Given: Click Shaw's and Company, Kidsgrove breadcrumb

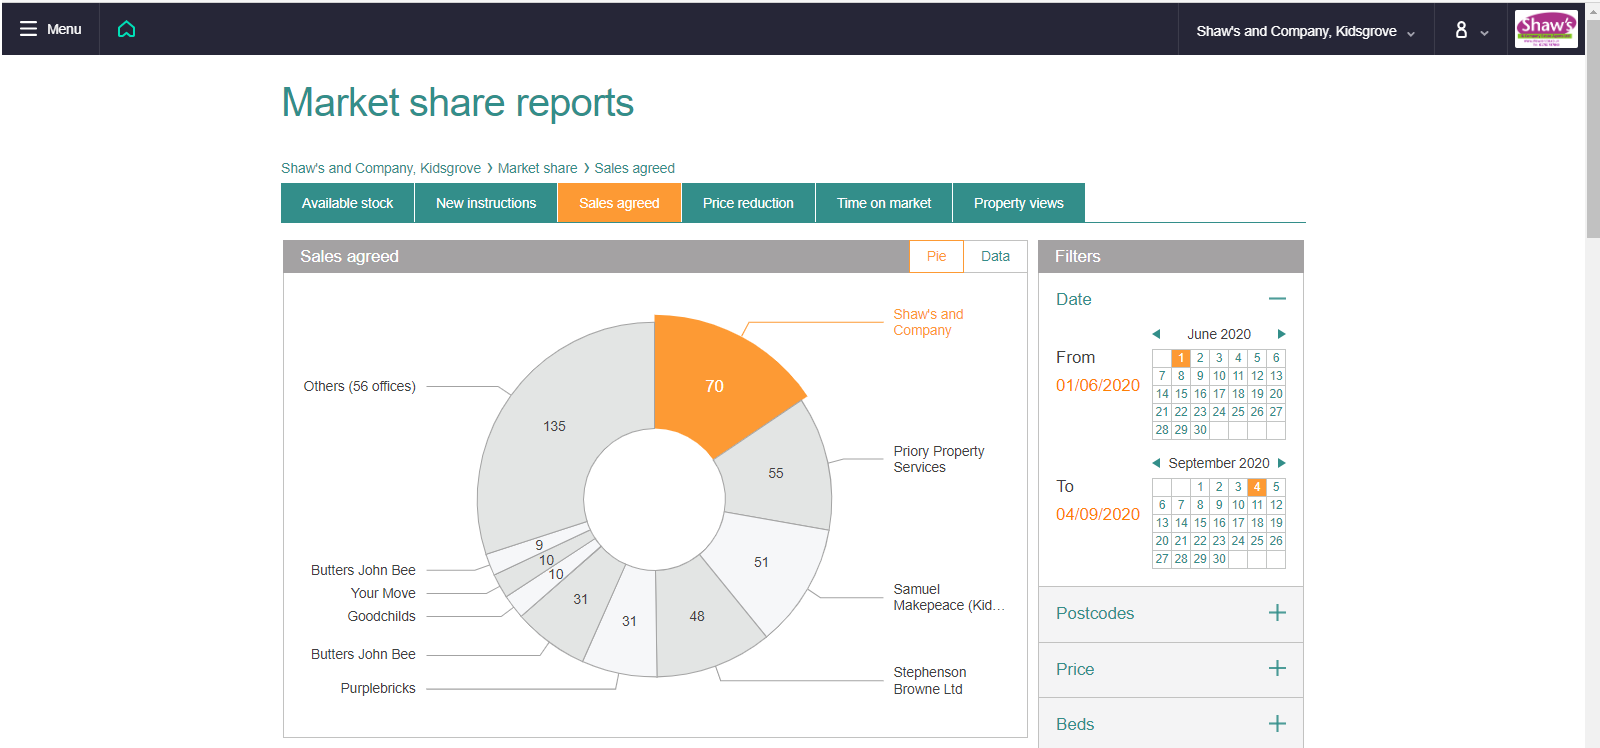Looking at the screenshot, I should click(381, 168).
